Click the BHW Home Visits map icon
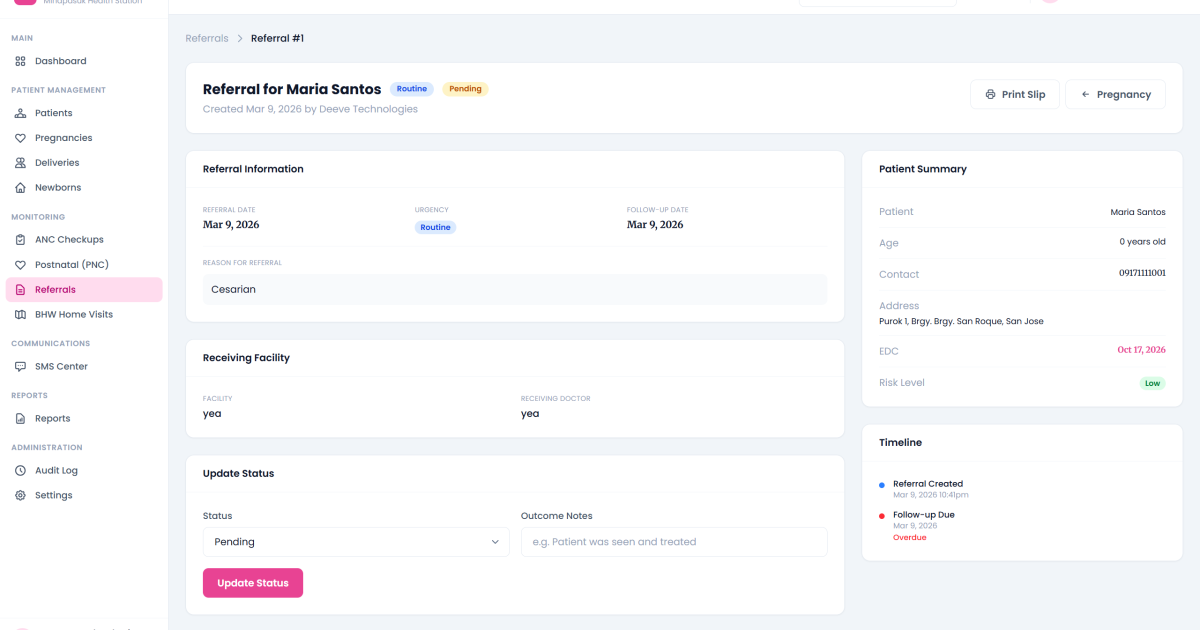This screenshot has width=1200, height=630. [x=20, y=314]
